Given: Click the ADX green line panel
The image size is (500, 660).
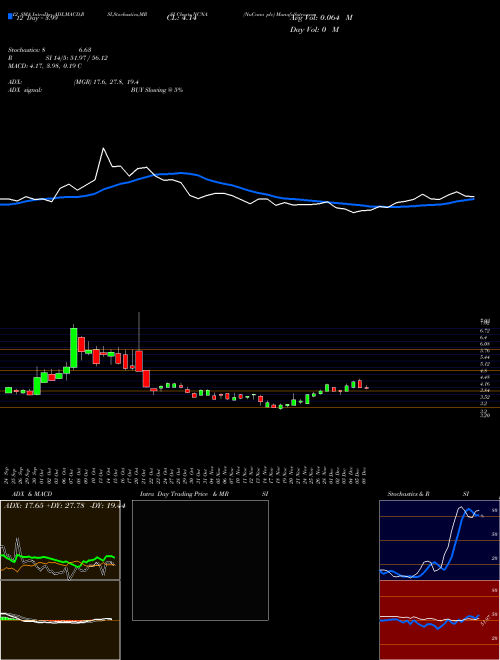Looking at the screenshot, I should point(60,540).
